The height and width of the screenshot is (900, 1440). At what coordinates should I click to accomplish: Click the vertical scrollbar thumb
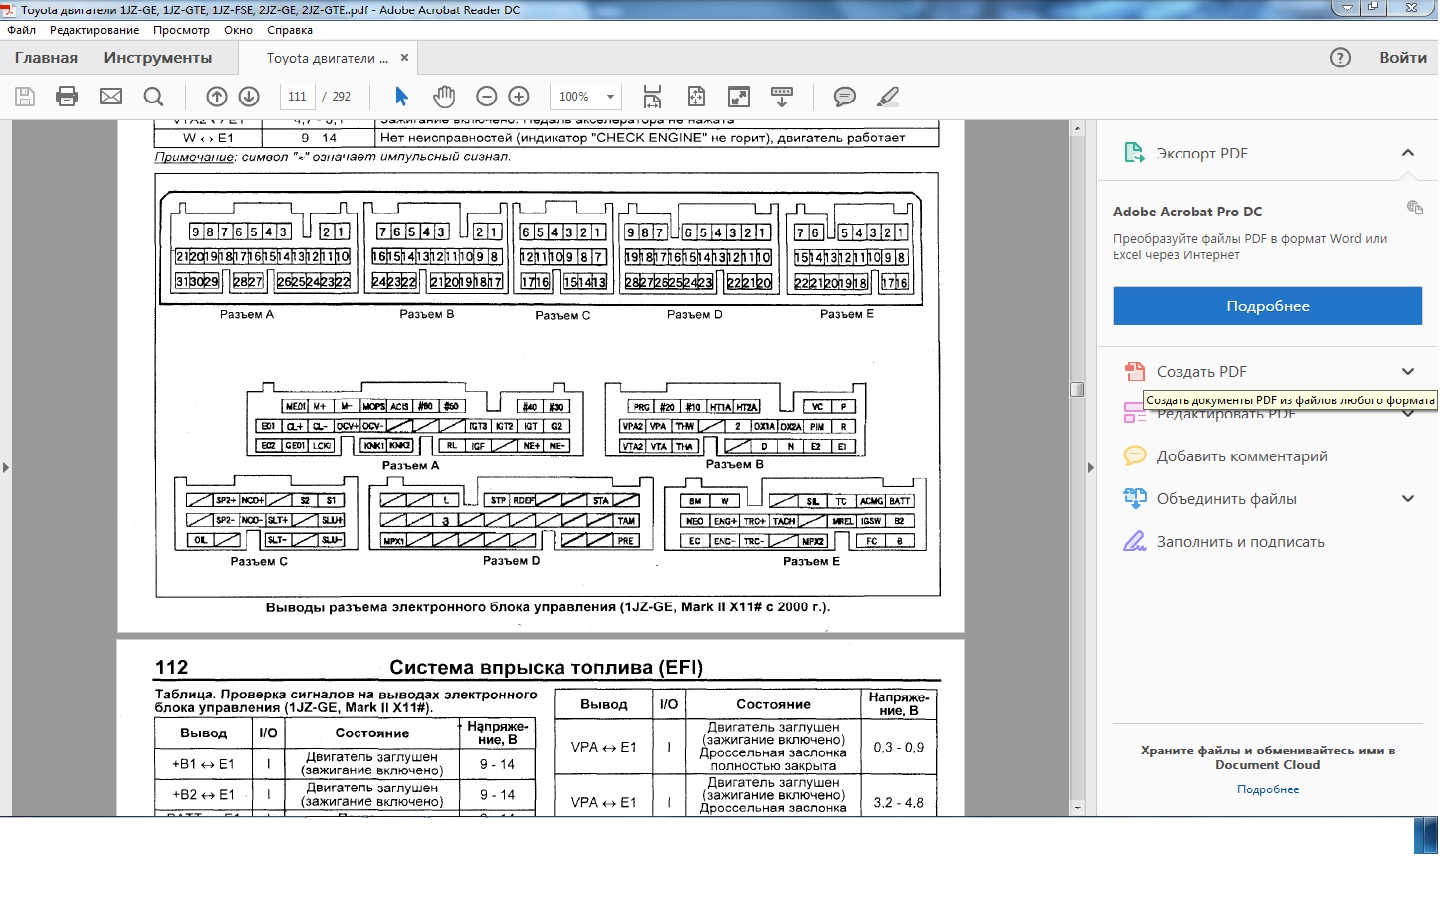pos(1077,389)
